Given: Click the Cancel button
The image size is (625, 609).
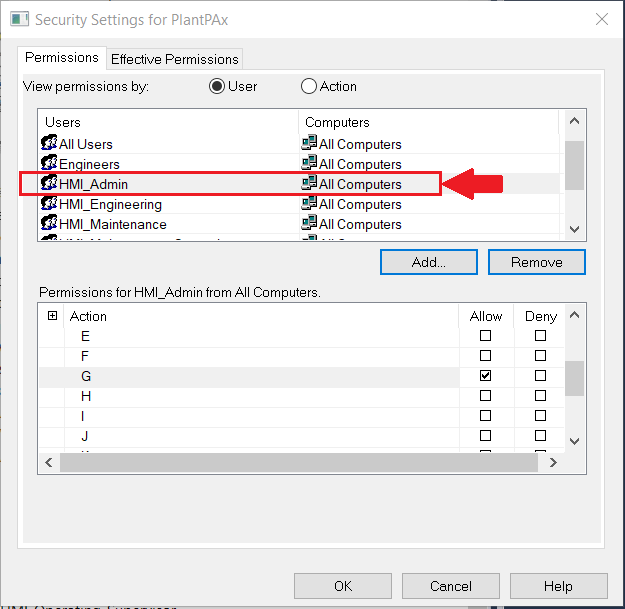Looking at the screenshot, I should coord(451,586).
